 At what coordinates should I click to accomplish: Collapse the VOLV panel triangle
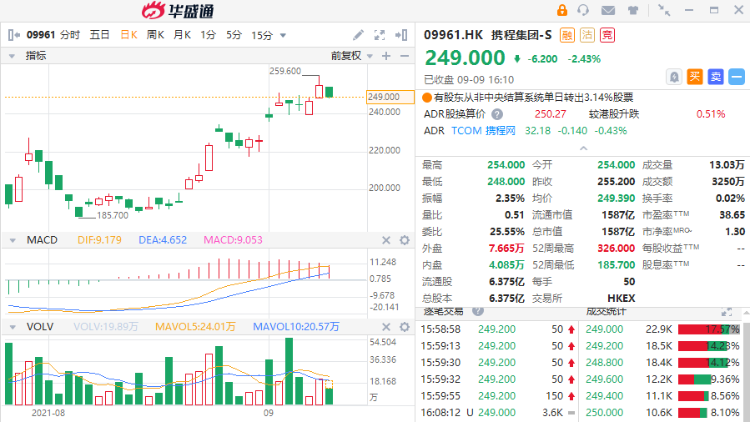tap(12, 327)
